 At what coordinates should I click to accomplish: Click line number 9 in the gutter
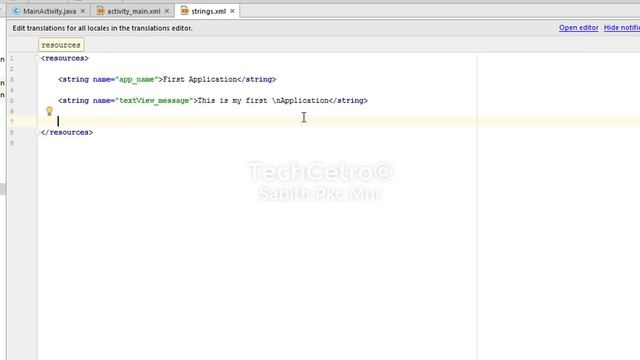tap(12, 143)
